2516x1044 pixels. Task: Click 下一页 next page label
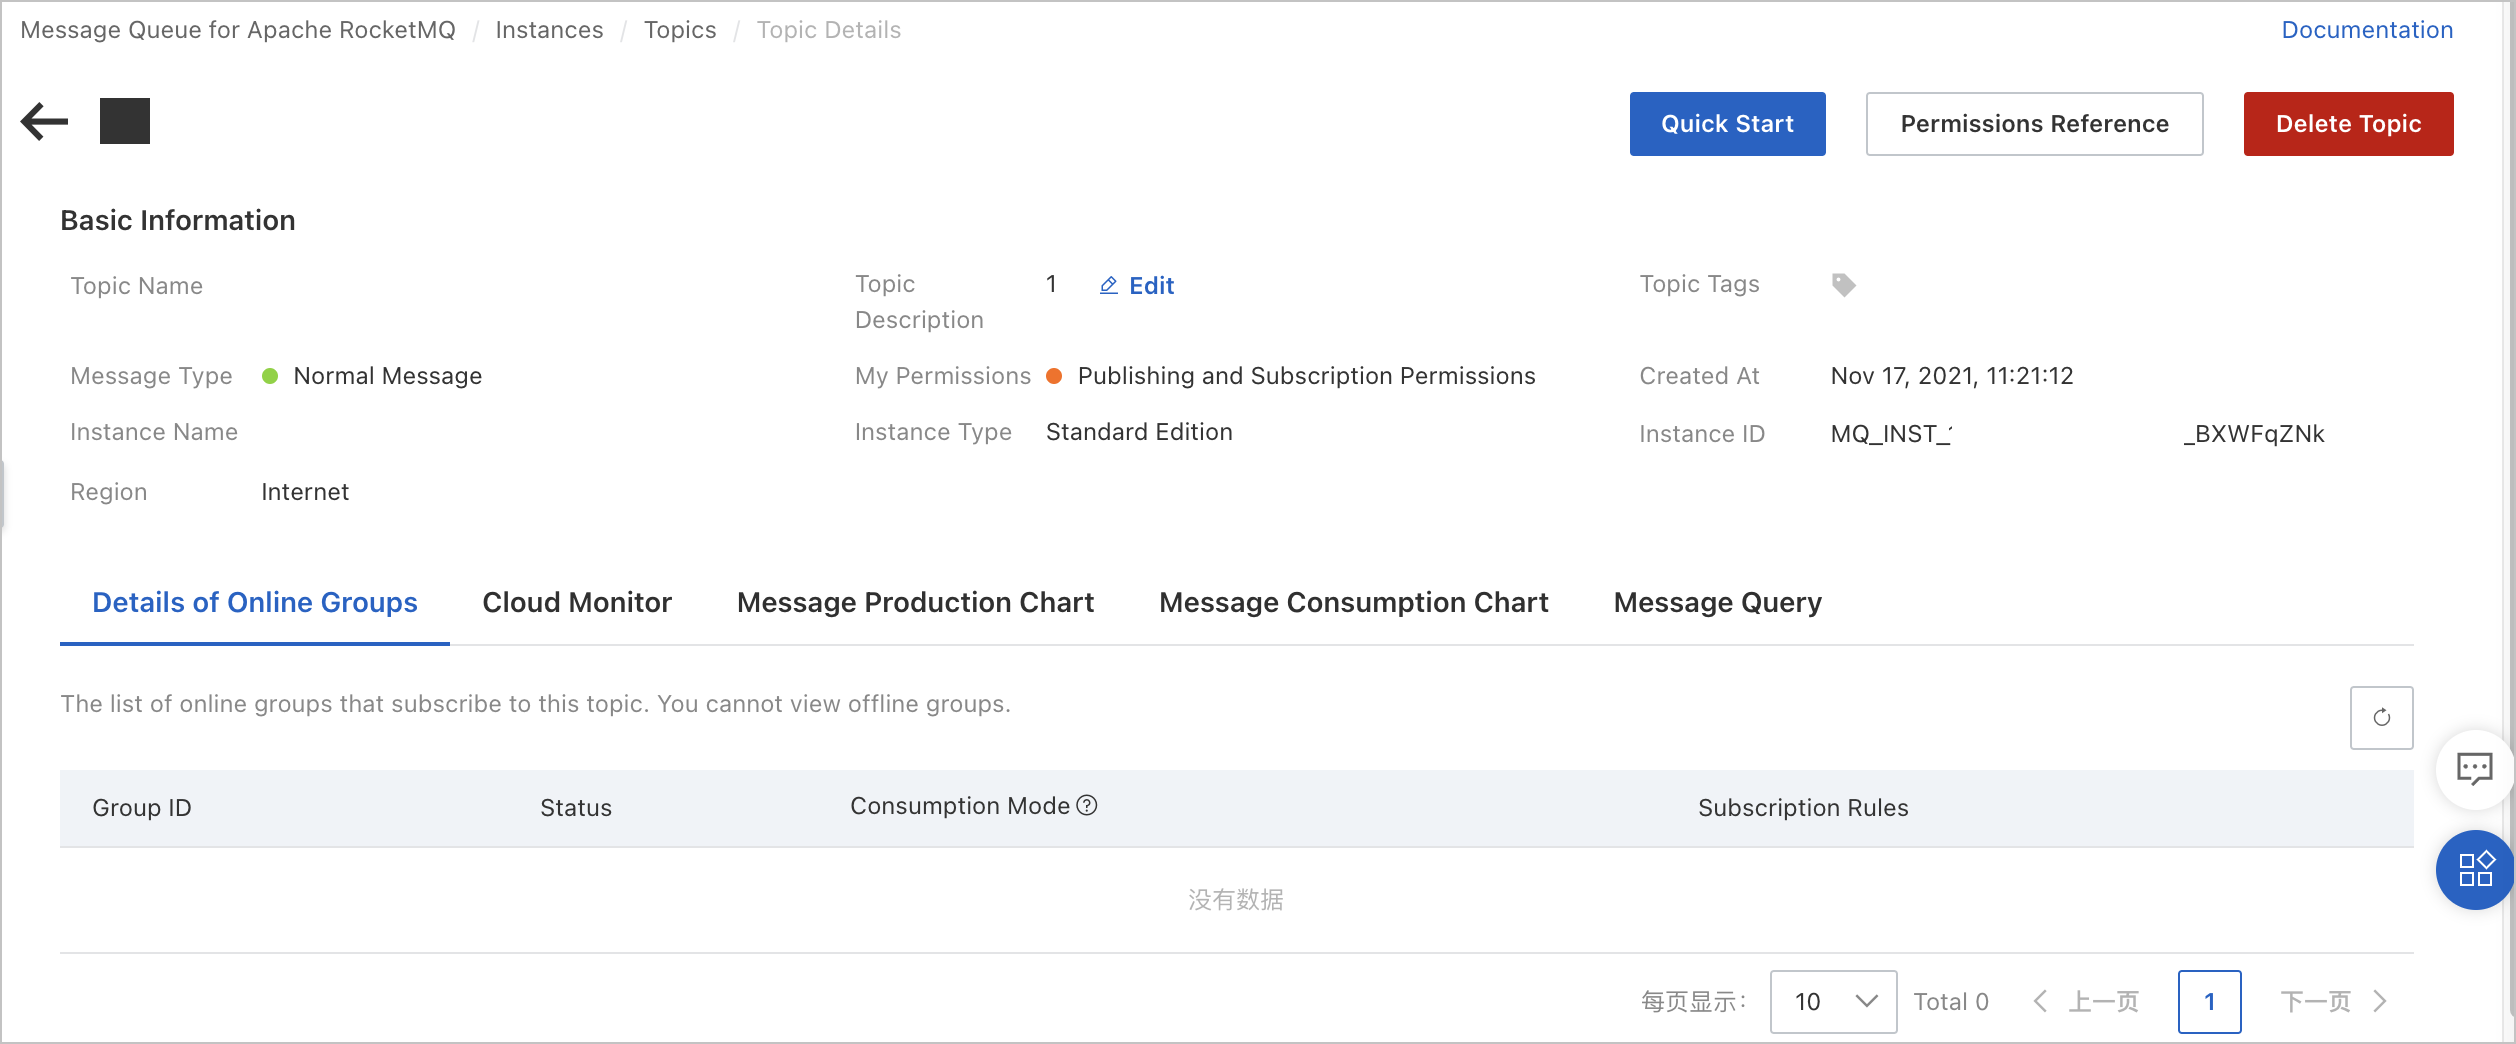pyautogui.click(x=2315, y=1001)
